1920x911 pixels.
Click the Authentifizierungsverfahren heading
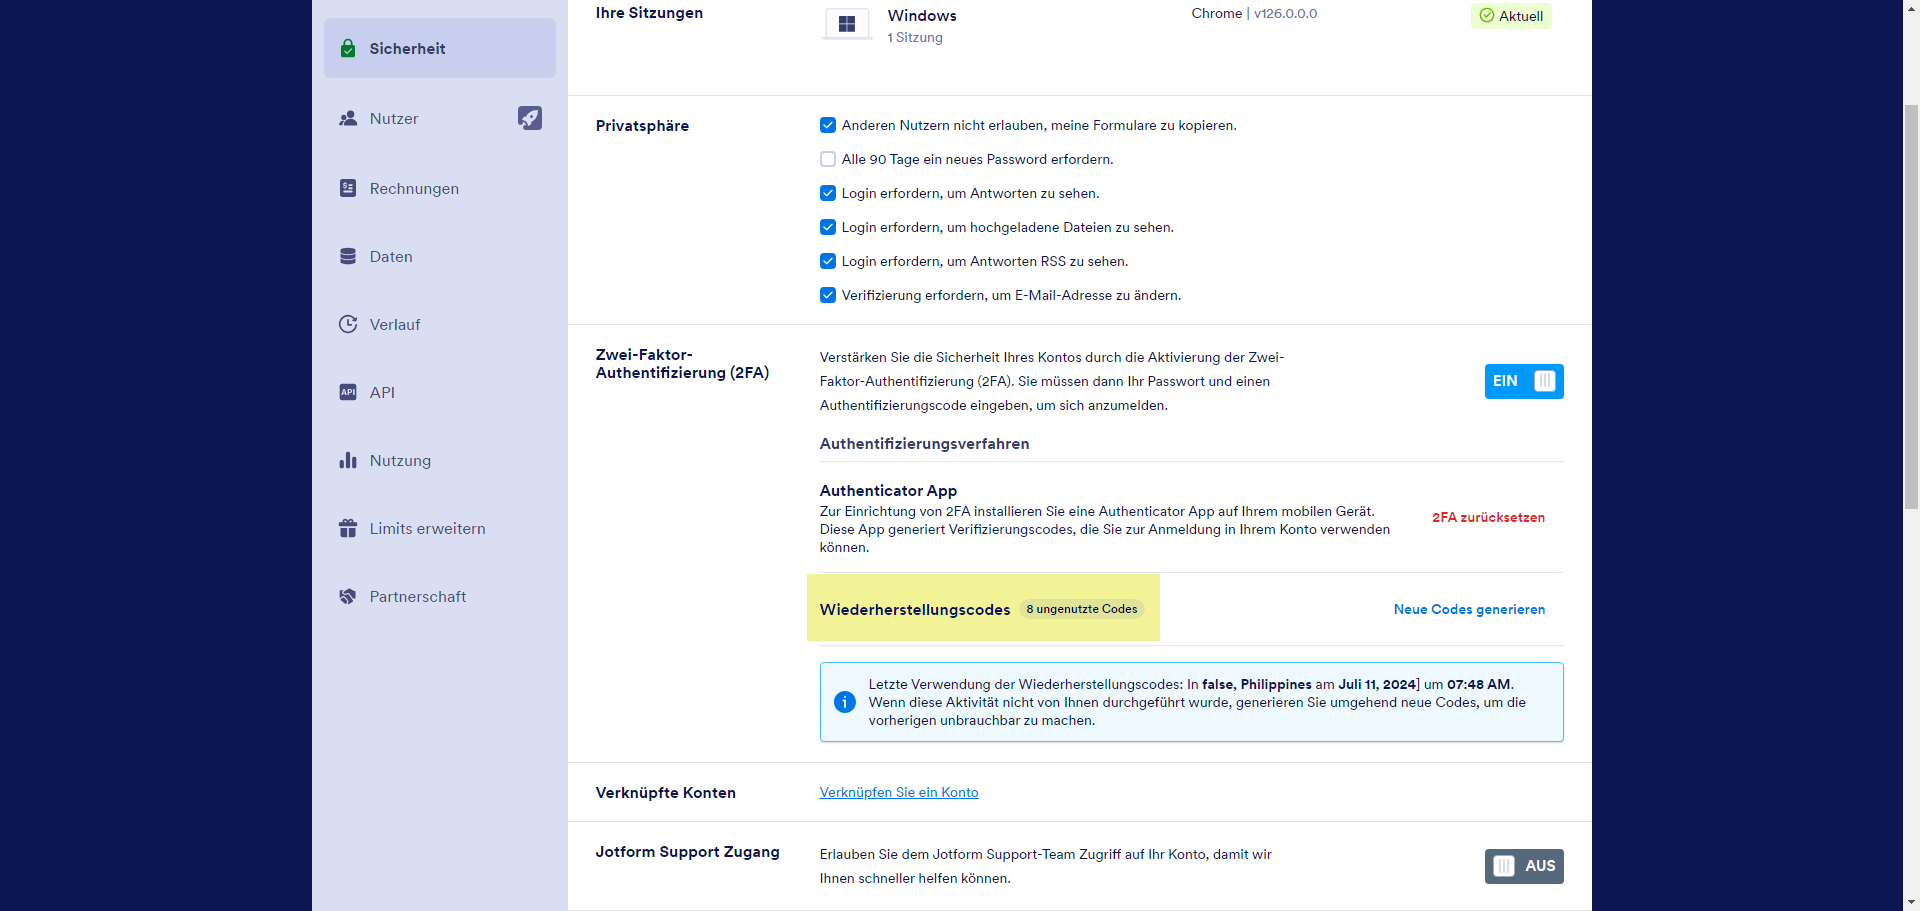[x=924, y=443]
